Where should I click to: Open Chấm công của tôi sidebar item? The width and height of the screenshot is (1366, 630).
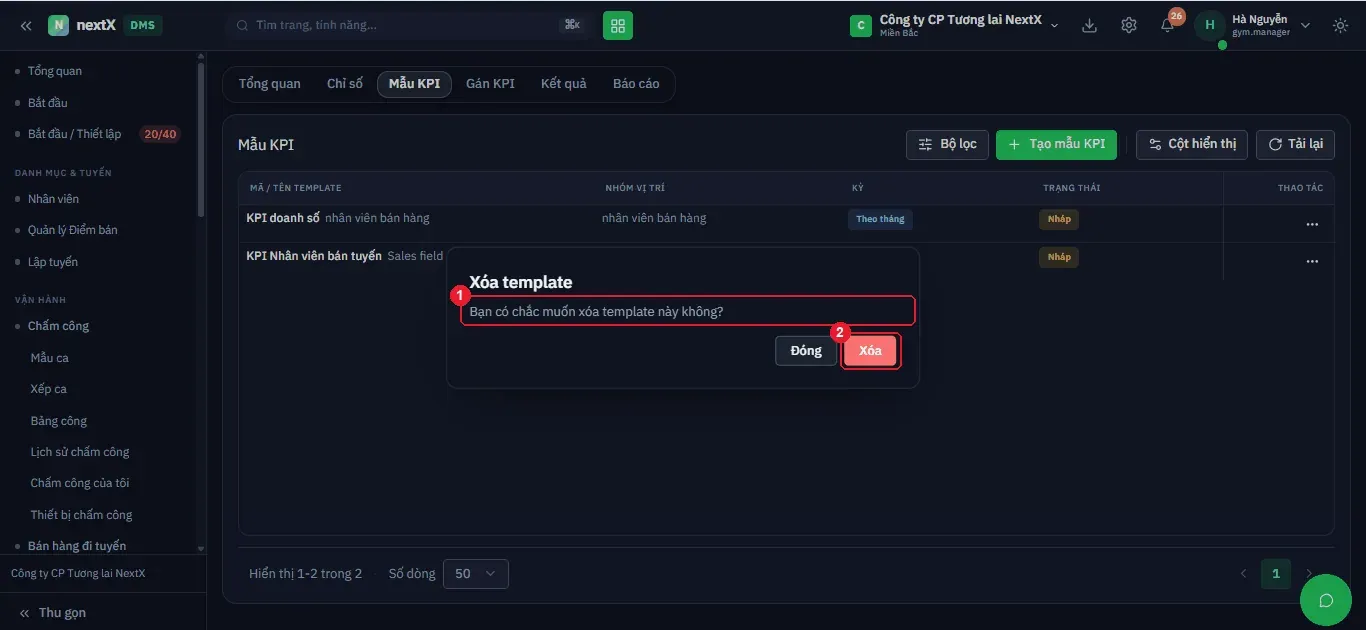[x=80, y=483]
